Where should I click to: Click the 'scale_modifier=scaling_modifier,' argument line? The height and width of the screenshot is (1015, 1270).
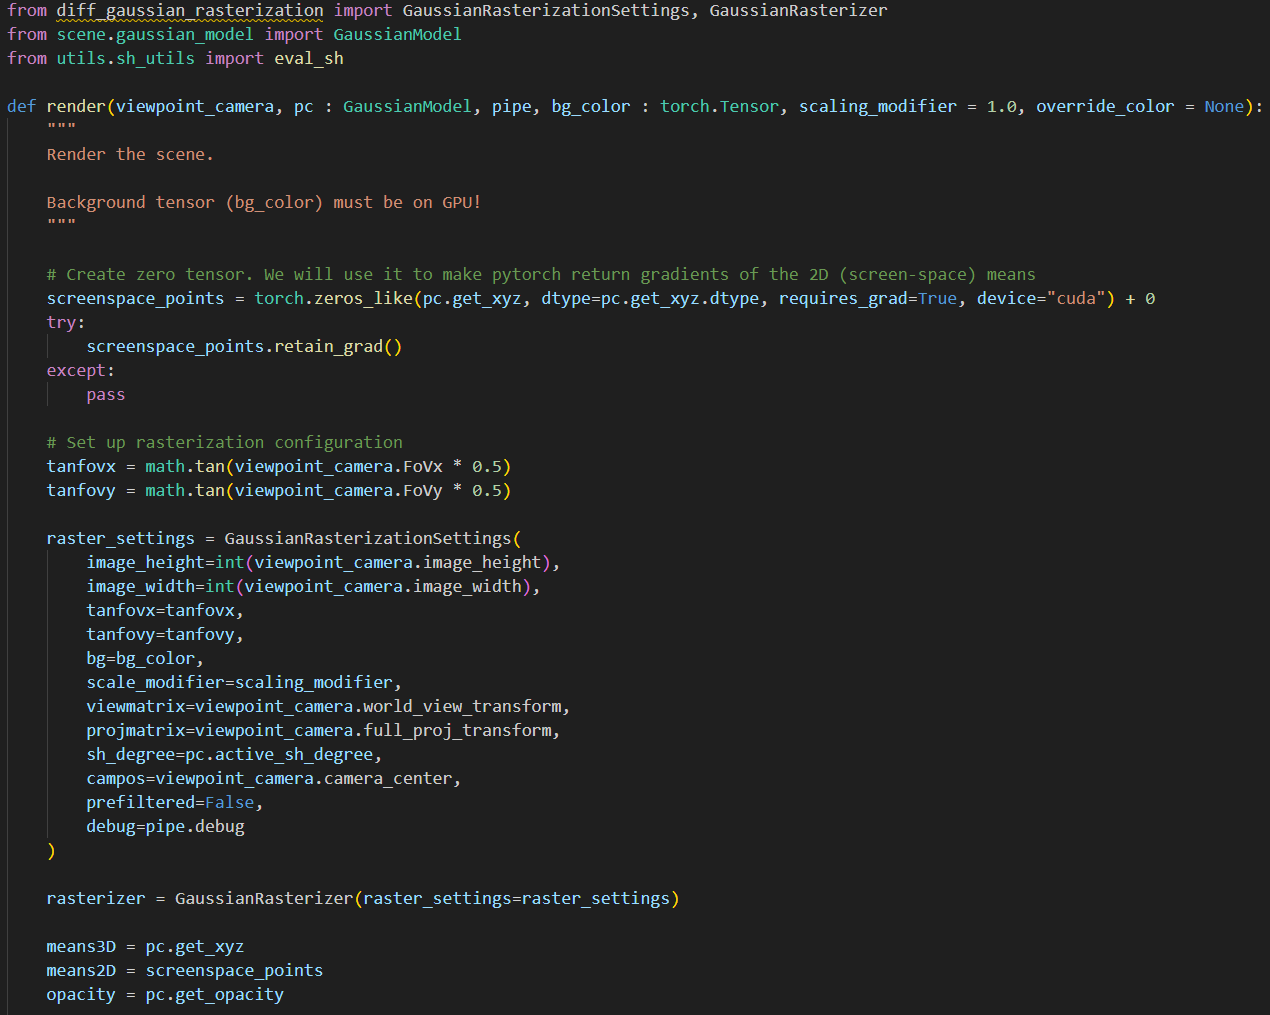244,683
